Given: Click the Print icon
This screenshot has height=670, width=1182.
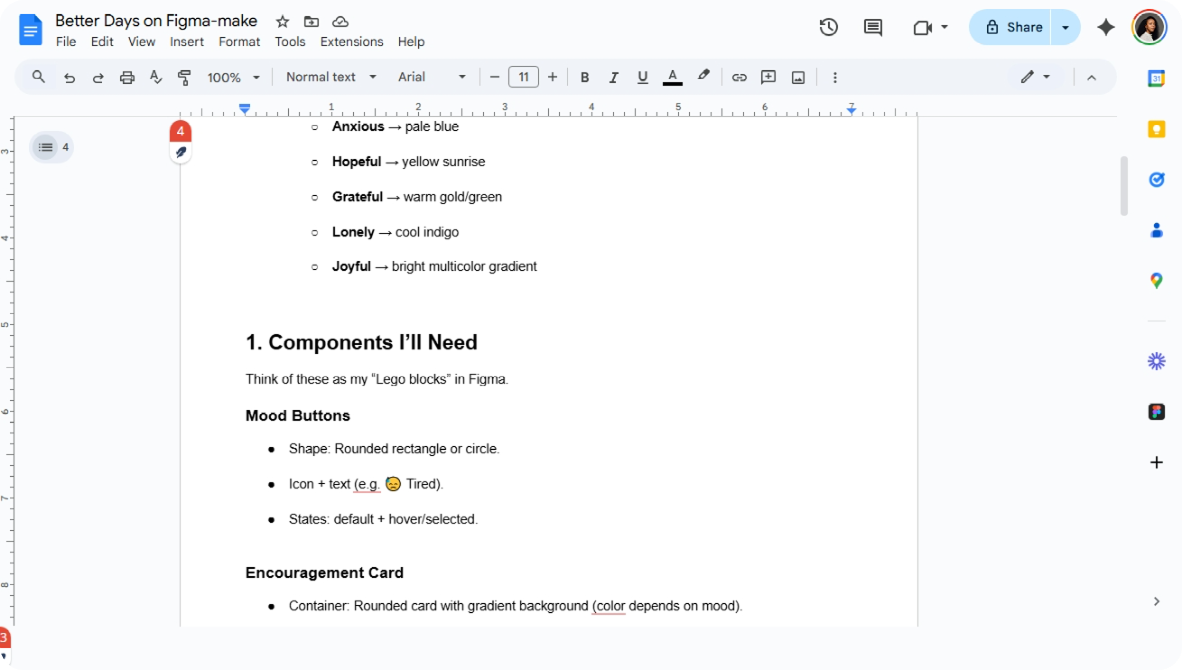Looking at the screenshot, I should click(127, 76).
